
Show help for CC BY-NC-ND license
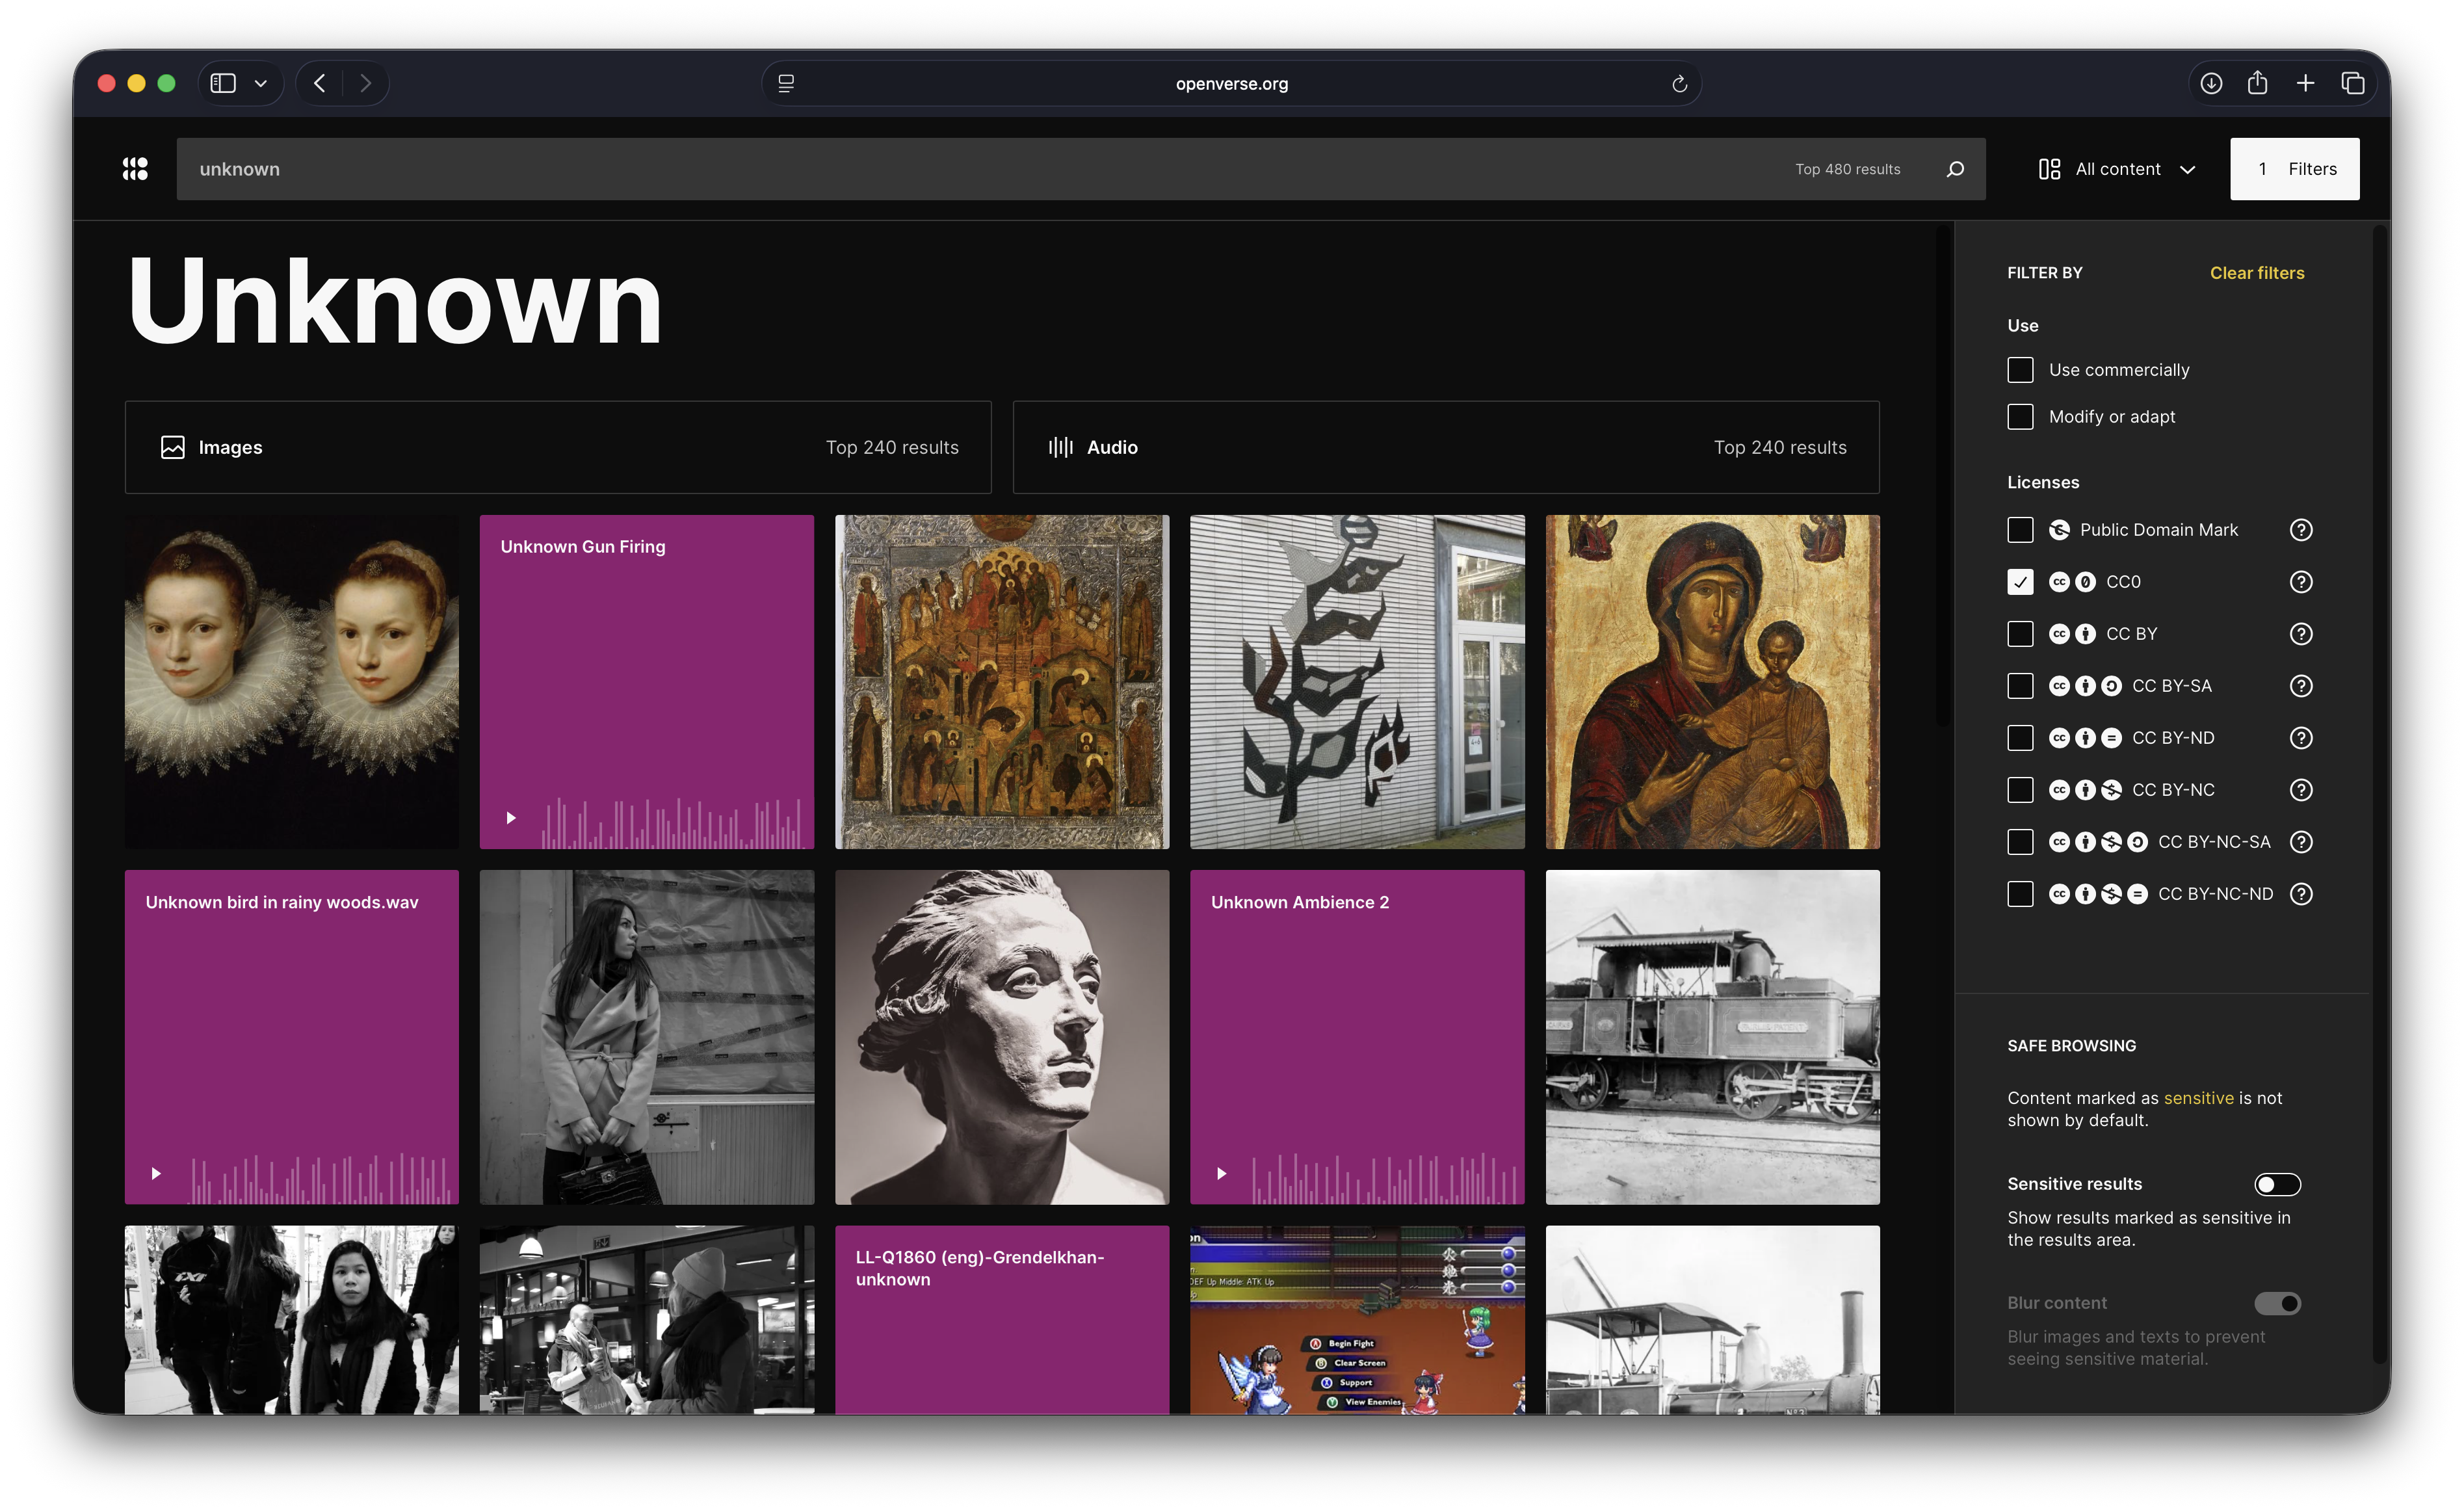[x=2301, y=894]
